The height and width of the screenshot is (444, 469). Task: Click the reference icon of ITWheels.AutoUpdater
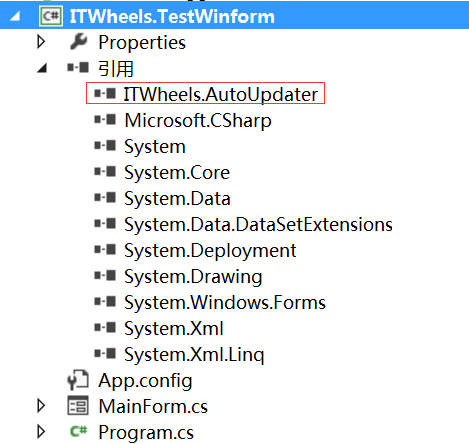(x=105, y=93)
